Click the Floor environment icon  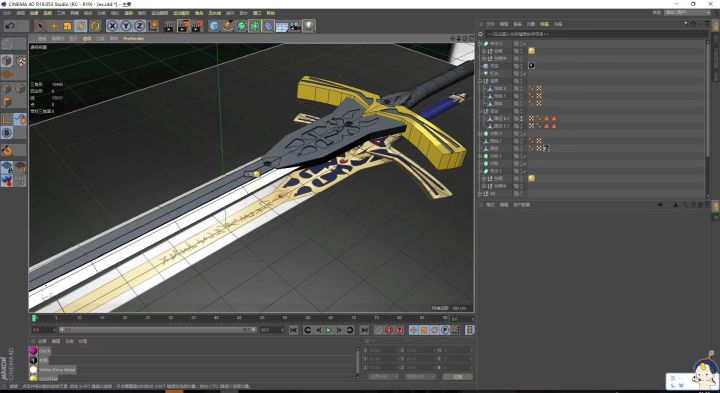pos(282,26)
